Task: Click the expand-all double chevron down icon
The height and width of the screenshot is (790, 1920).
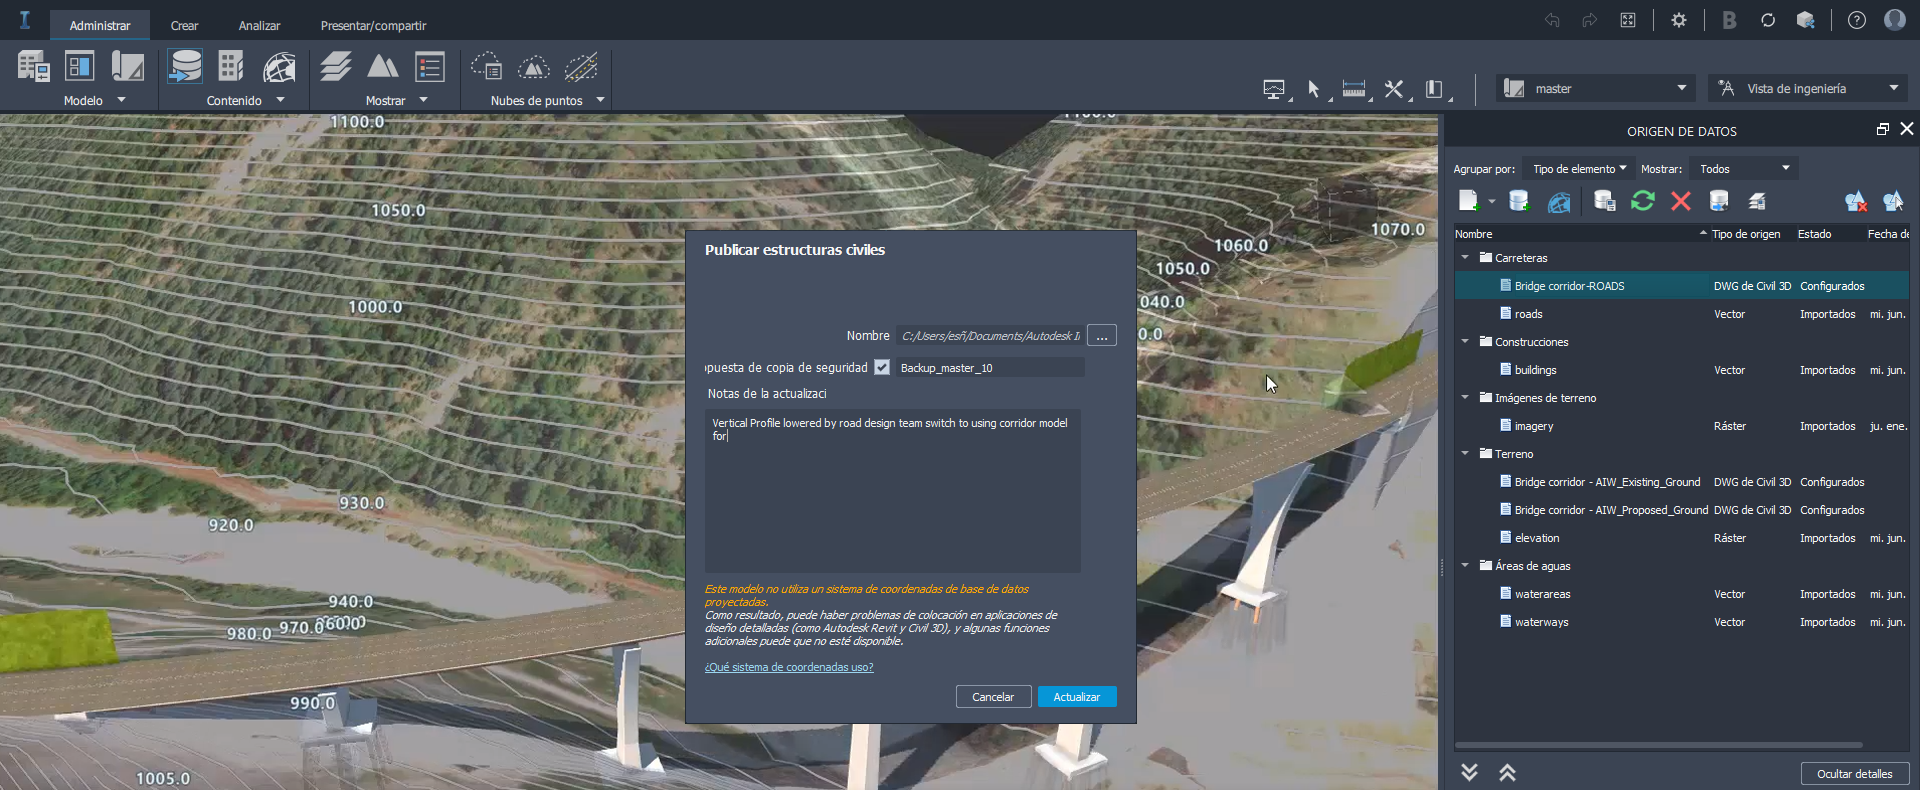Action: 1469,772
